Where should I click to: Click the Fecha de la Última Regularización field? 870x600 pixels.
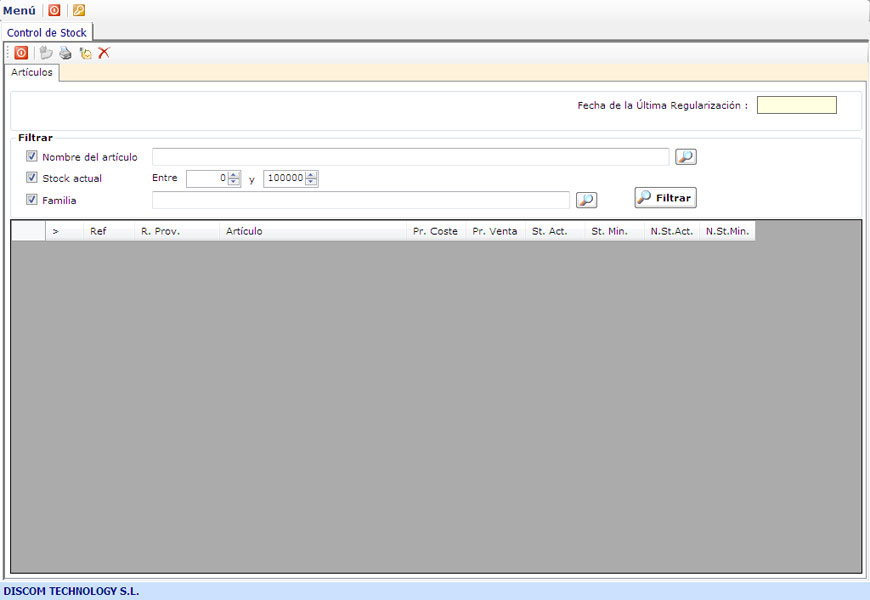pos(796,105)
